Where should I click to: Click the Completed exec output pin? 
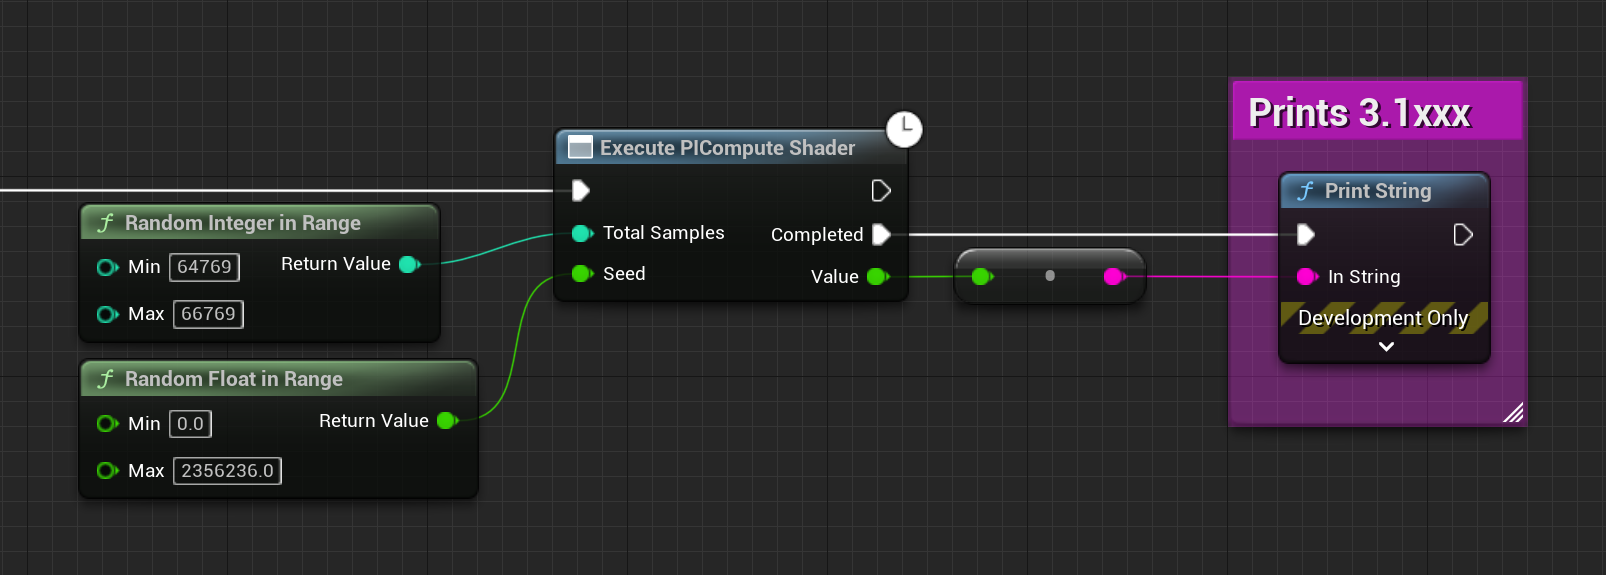click(x=881, y=234)
